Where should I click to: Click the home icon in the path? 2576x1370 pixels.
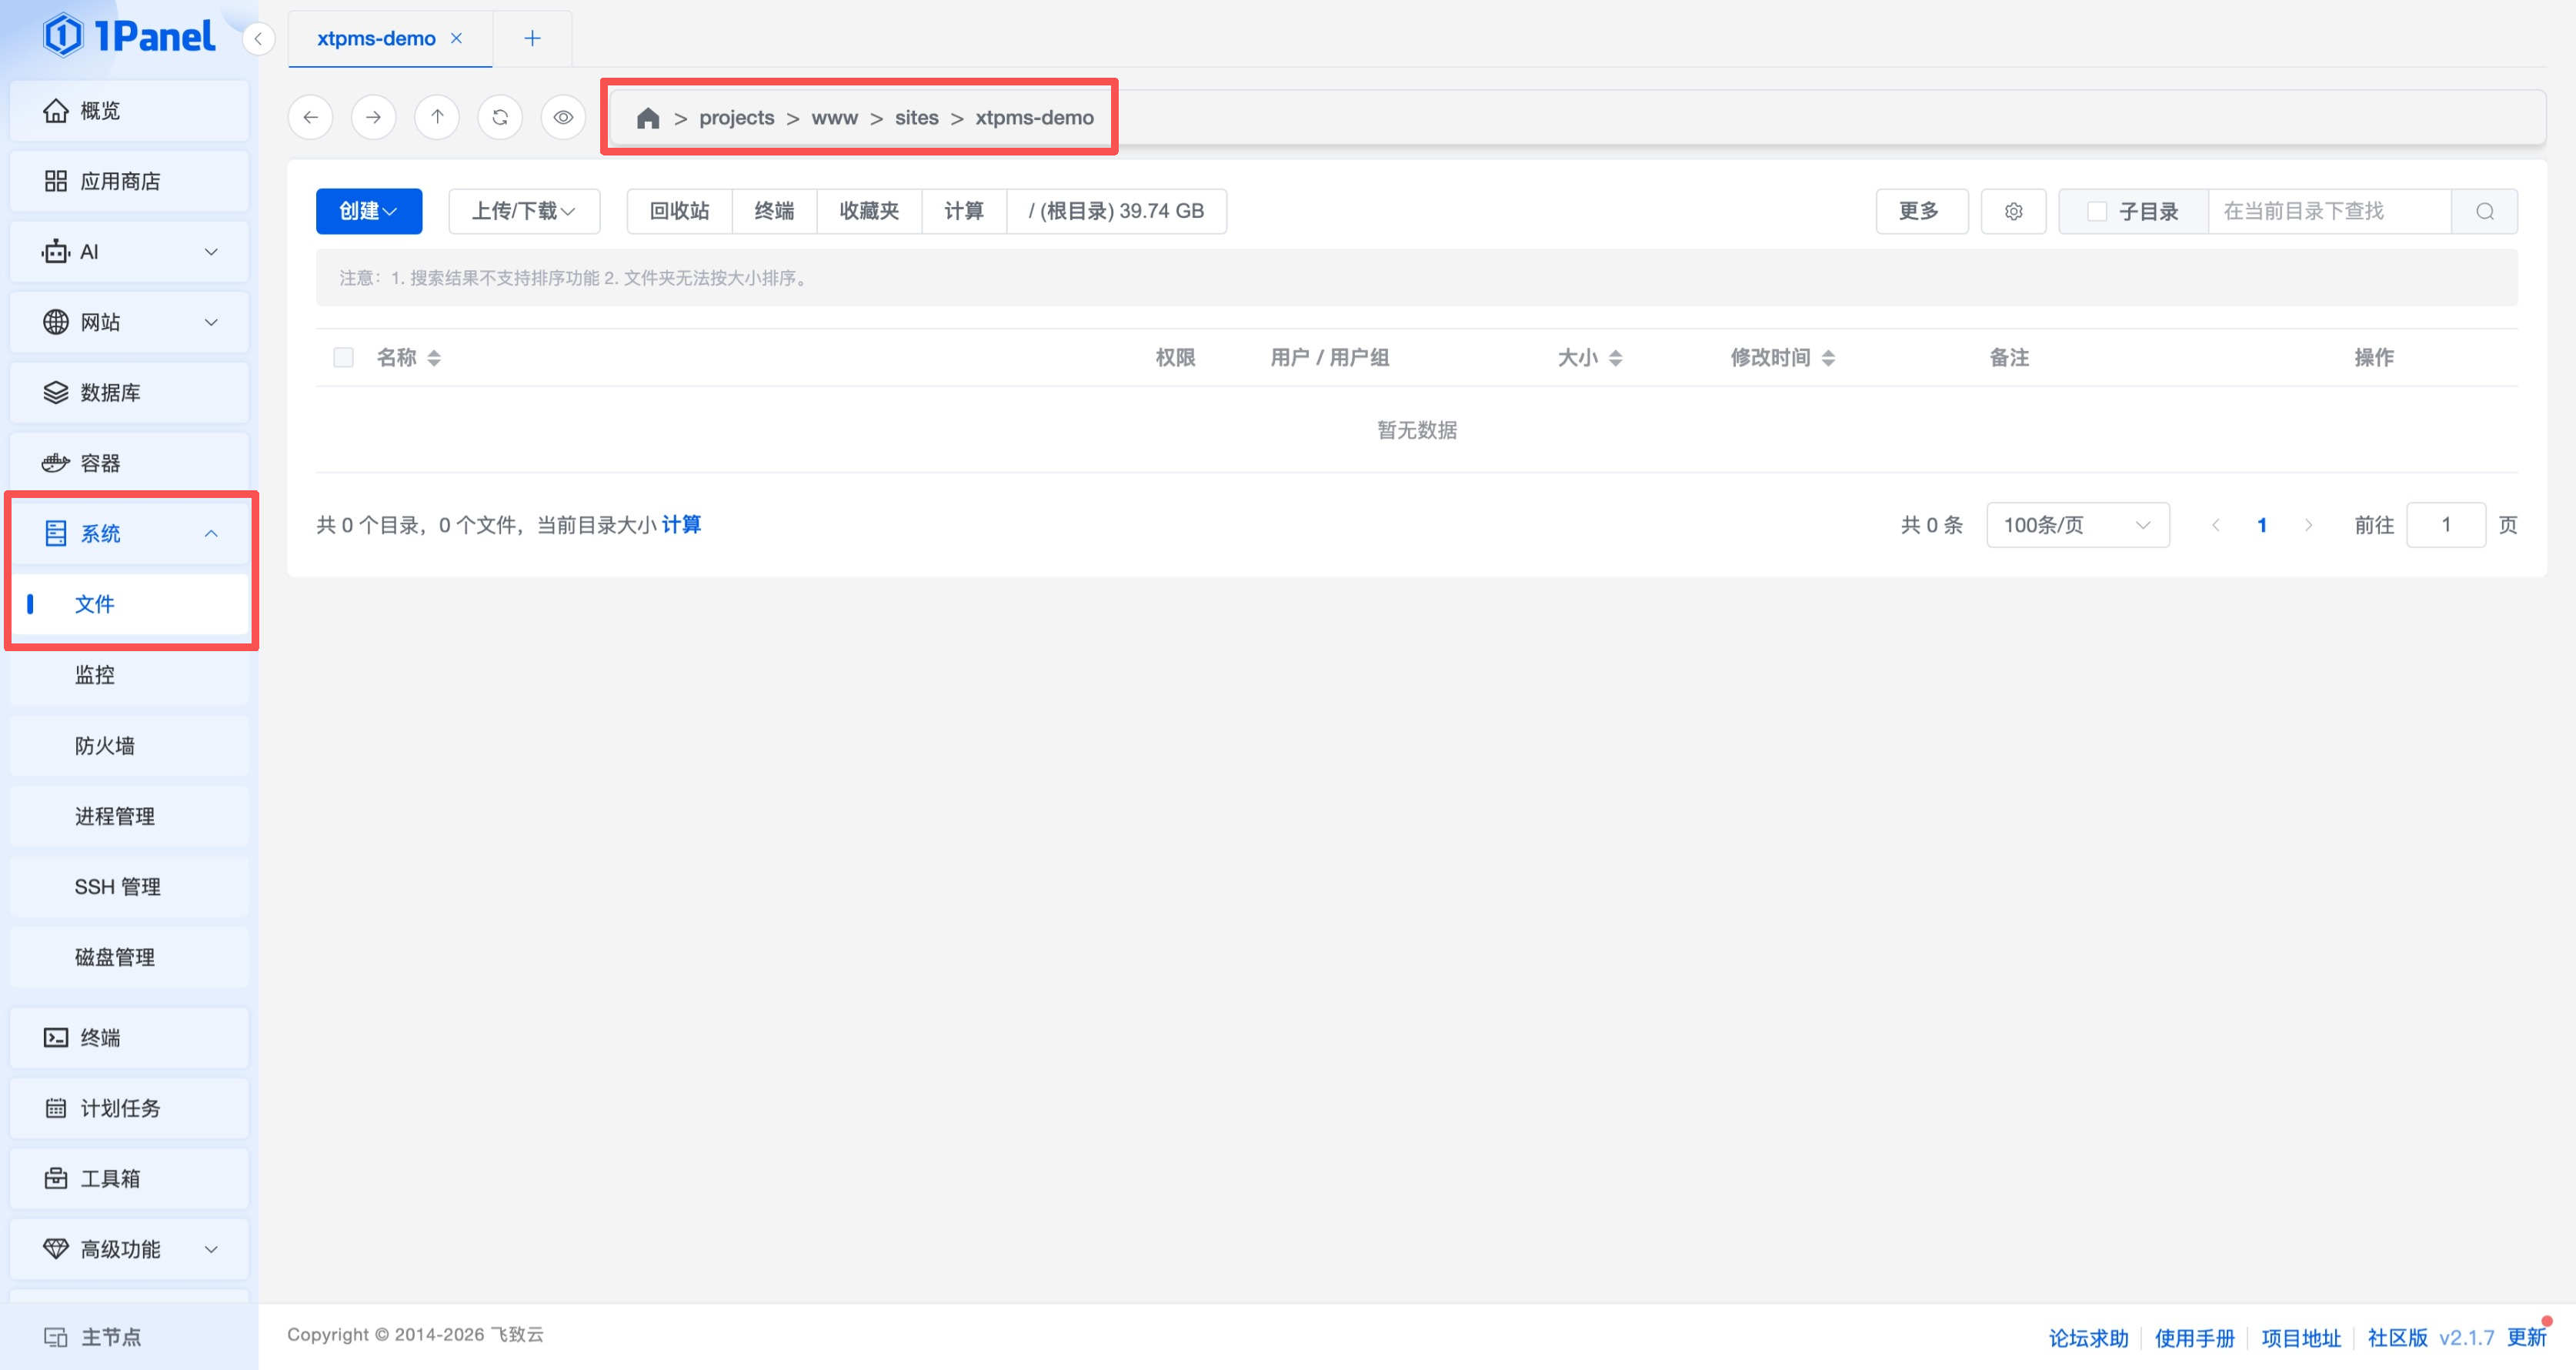point(648,118)
